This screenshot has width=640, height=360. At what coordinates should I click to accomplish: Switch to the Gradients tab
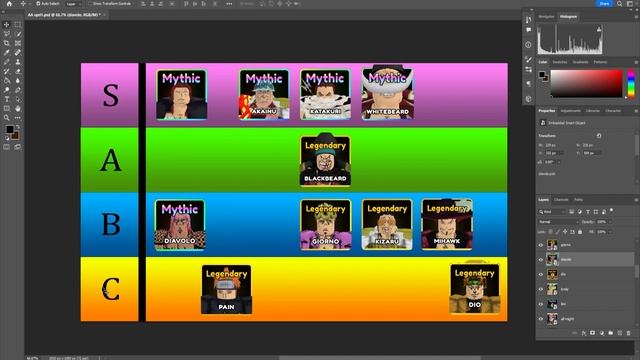pos(580,62)
